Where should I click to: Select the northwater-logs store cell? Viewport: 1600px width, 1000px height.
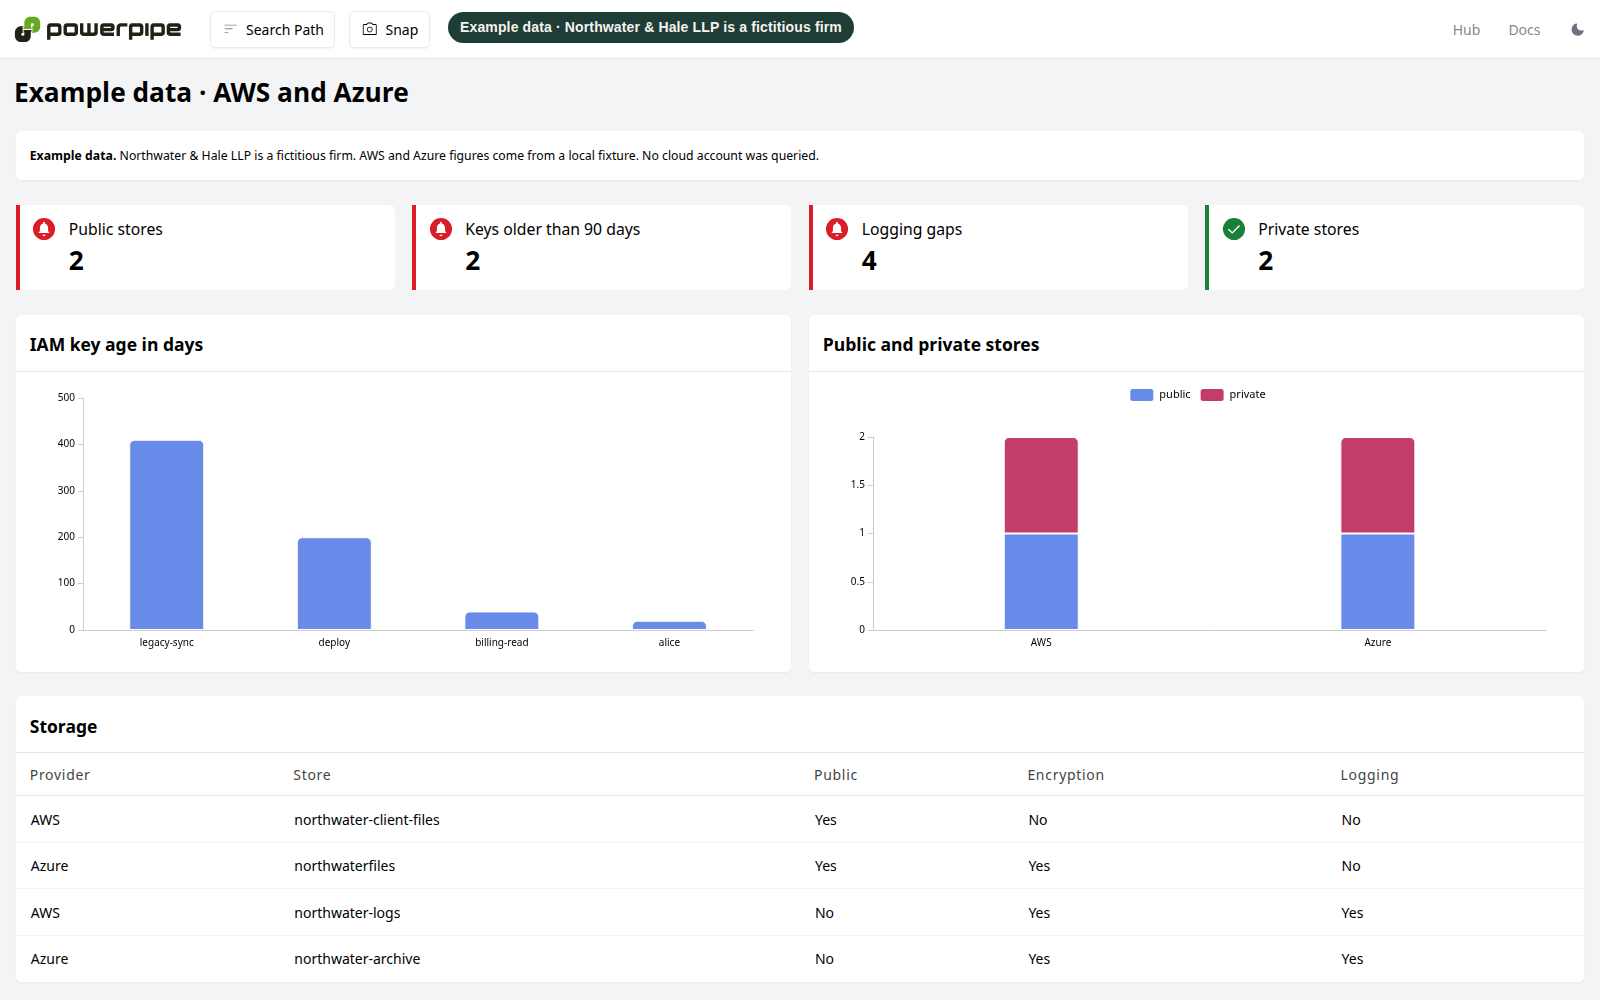(347, 913)
